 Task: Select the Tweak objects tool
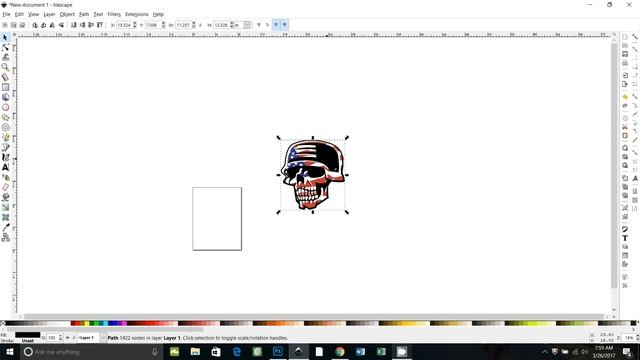tap(5, 58)
